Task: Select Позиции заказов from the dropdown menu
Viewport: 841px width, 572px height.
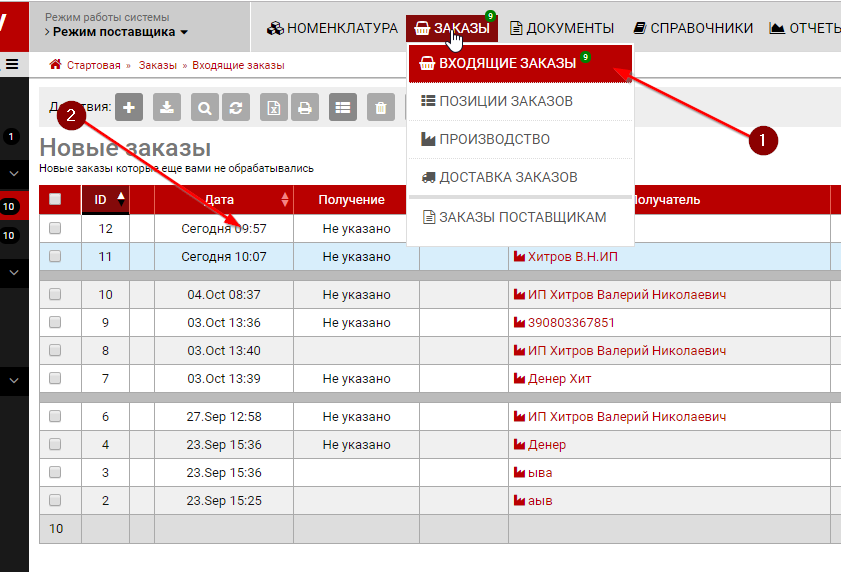Action: (x=505, y=101)
